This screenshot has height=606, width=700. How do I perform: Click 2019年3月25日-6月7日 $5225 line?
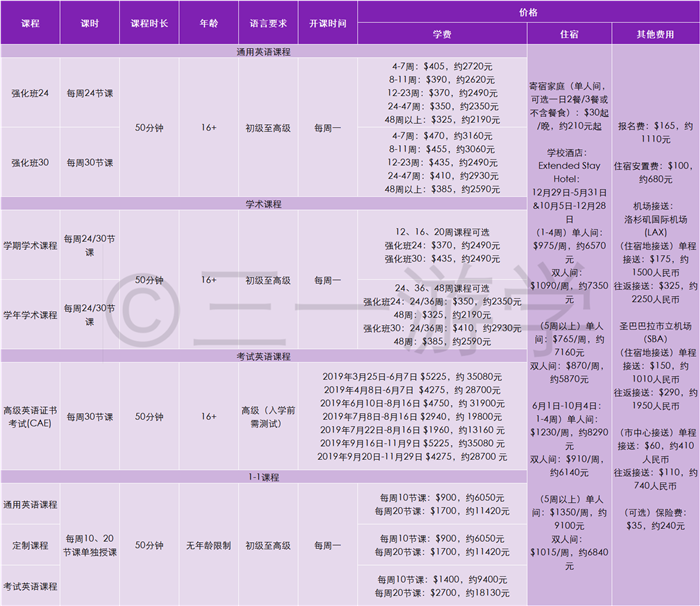click(412, 377)
